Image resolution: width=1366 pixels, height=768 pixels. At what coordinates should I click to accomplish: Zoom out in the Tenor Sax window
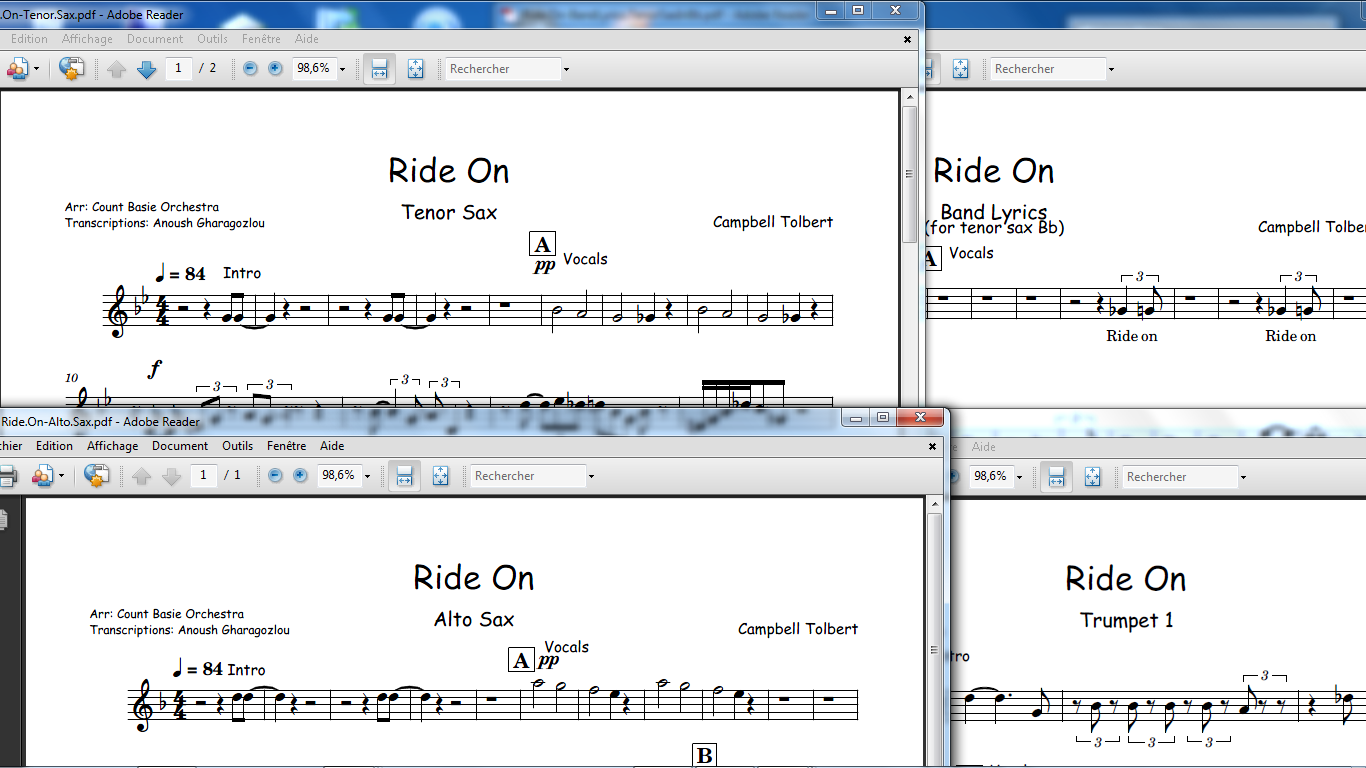point(250,69)
